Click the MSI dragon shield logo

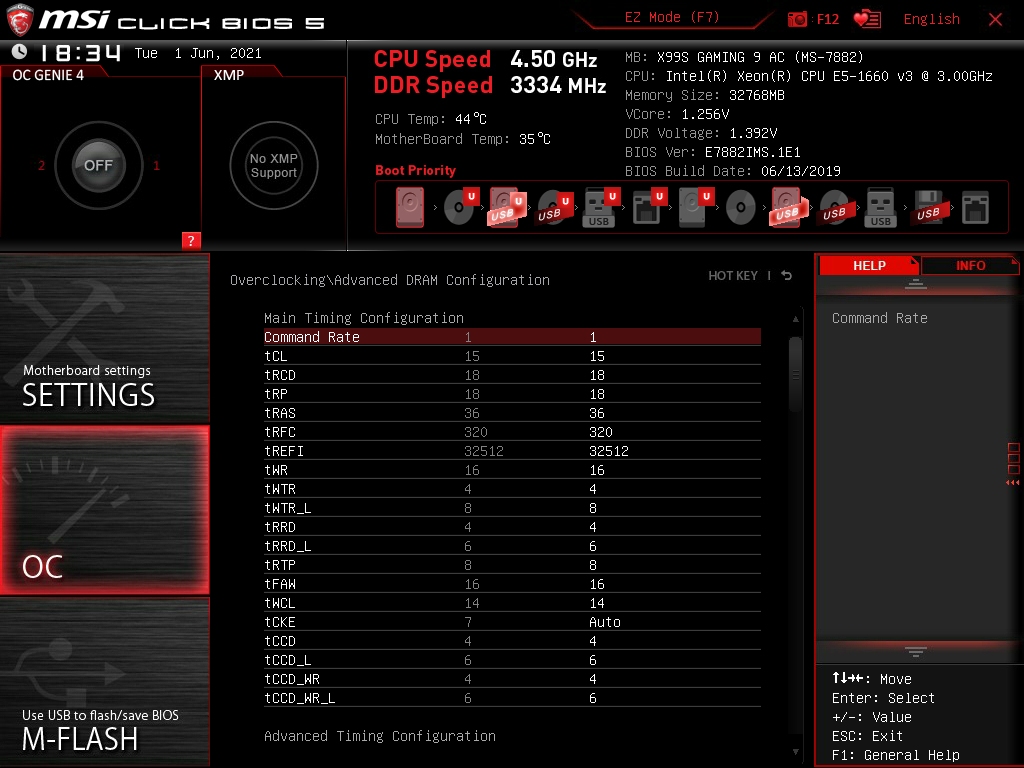(20, 20)
